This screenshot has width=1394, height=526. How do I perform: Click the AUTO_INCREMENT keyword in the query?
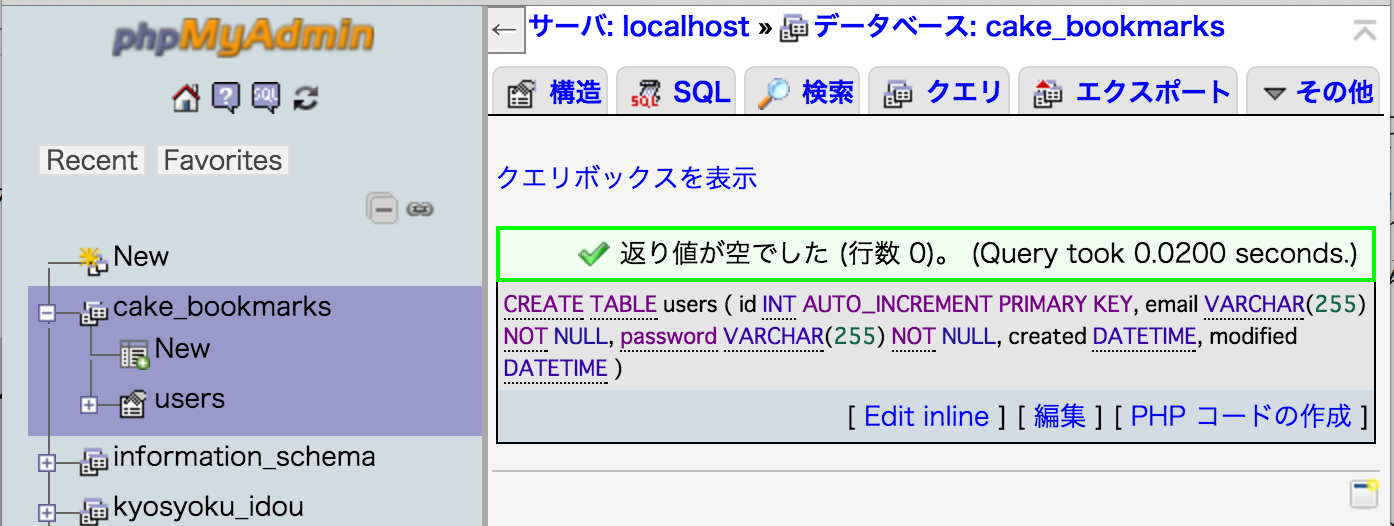[897, 305]
